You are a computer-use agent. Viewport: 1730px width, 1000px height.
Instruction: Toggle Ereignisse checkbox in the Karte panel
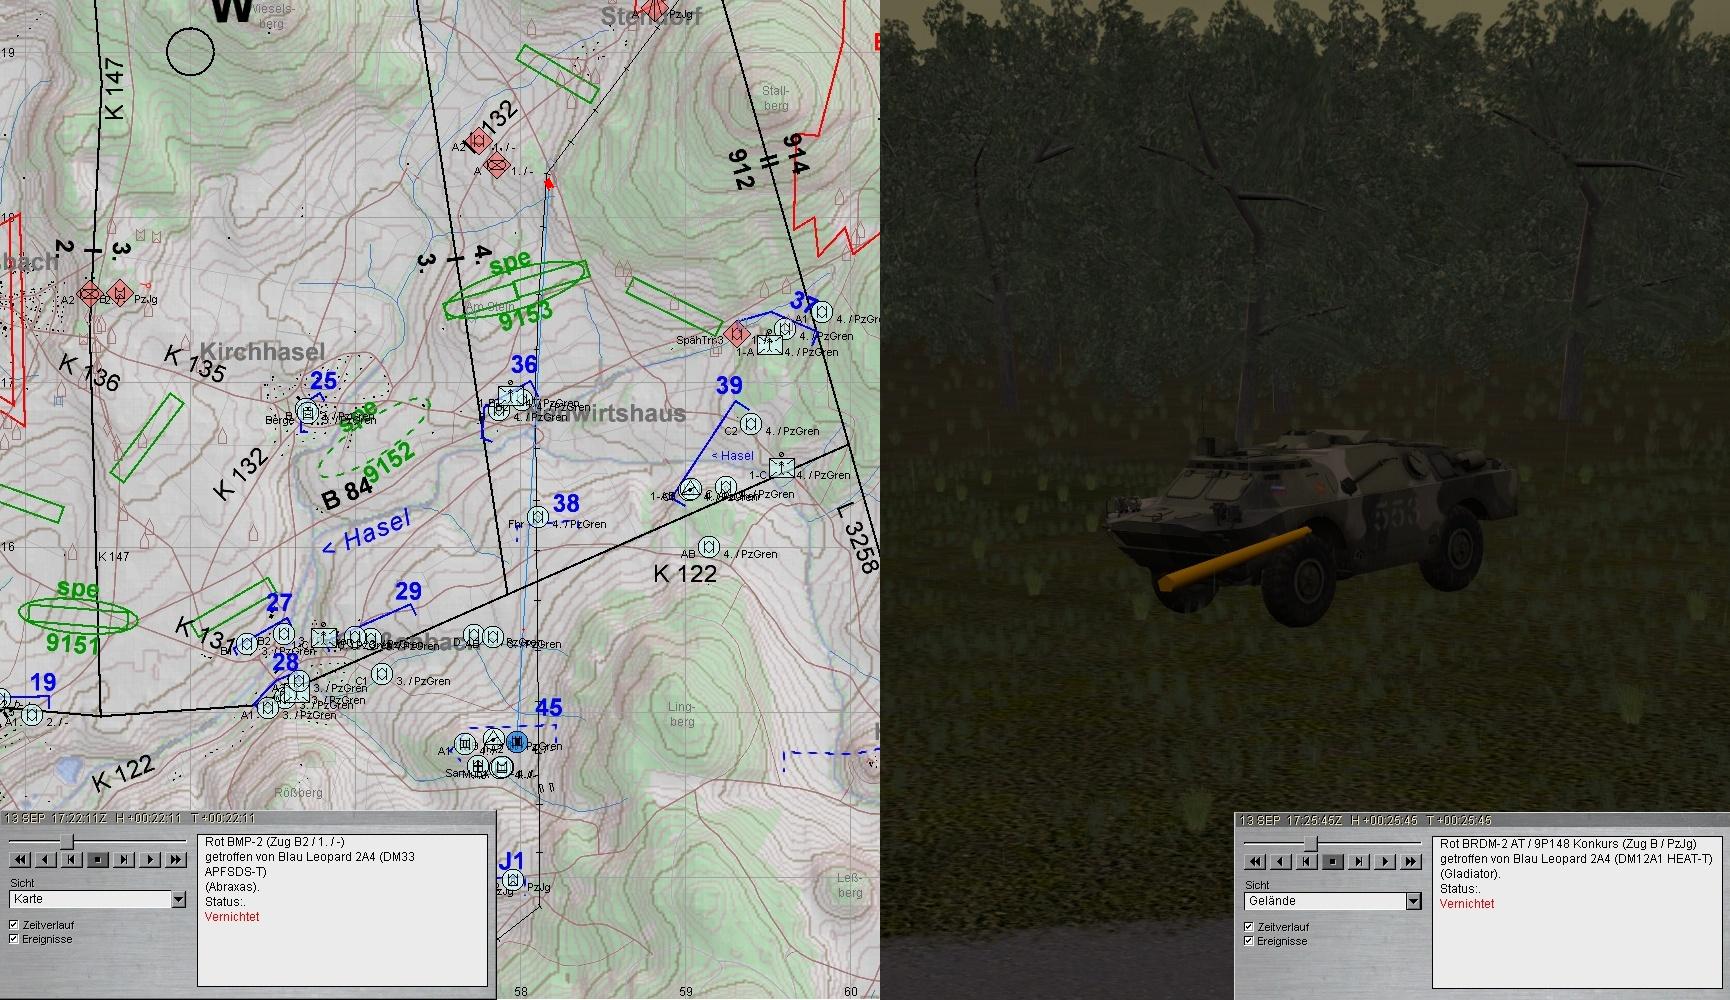coord(14,939)
